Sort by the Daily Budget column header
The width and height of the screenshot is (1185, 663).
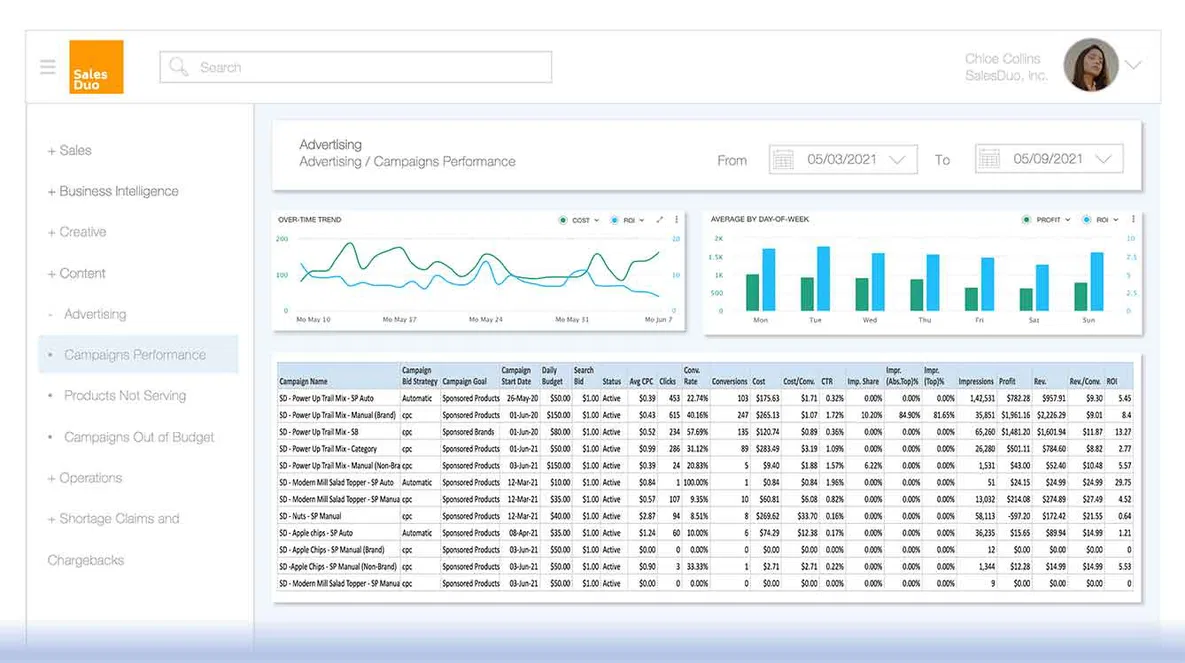[552, 376]
